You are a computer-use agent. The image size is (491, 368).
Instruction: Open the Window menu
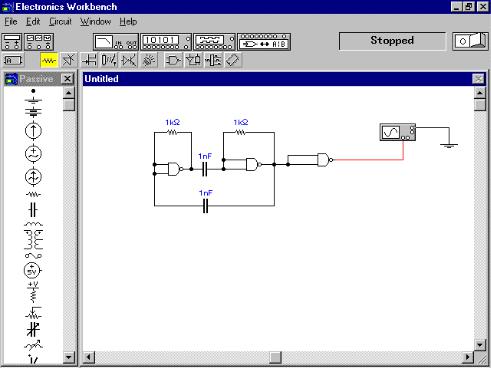(95, 22)
